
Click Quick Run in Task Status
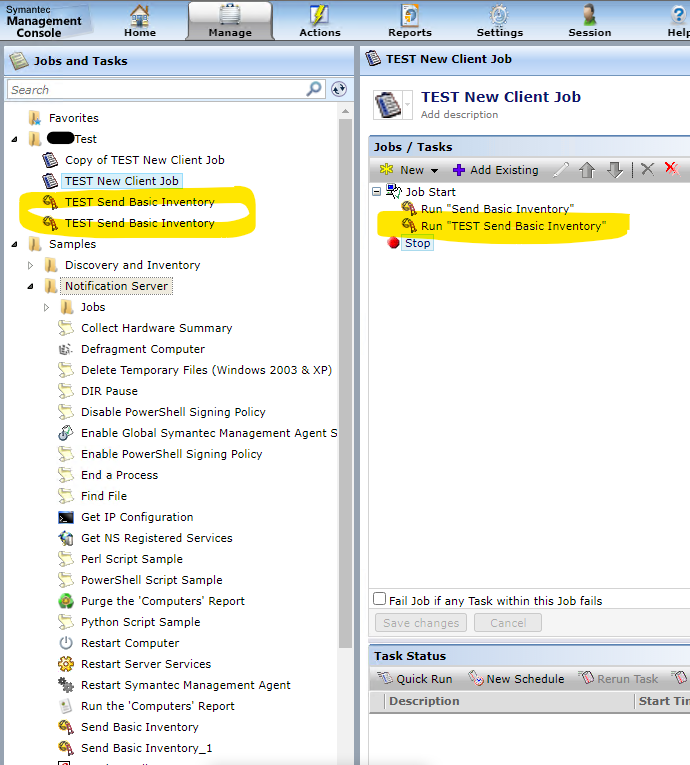coord(415,679)
